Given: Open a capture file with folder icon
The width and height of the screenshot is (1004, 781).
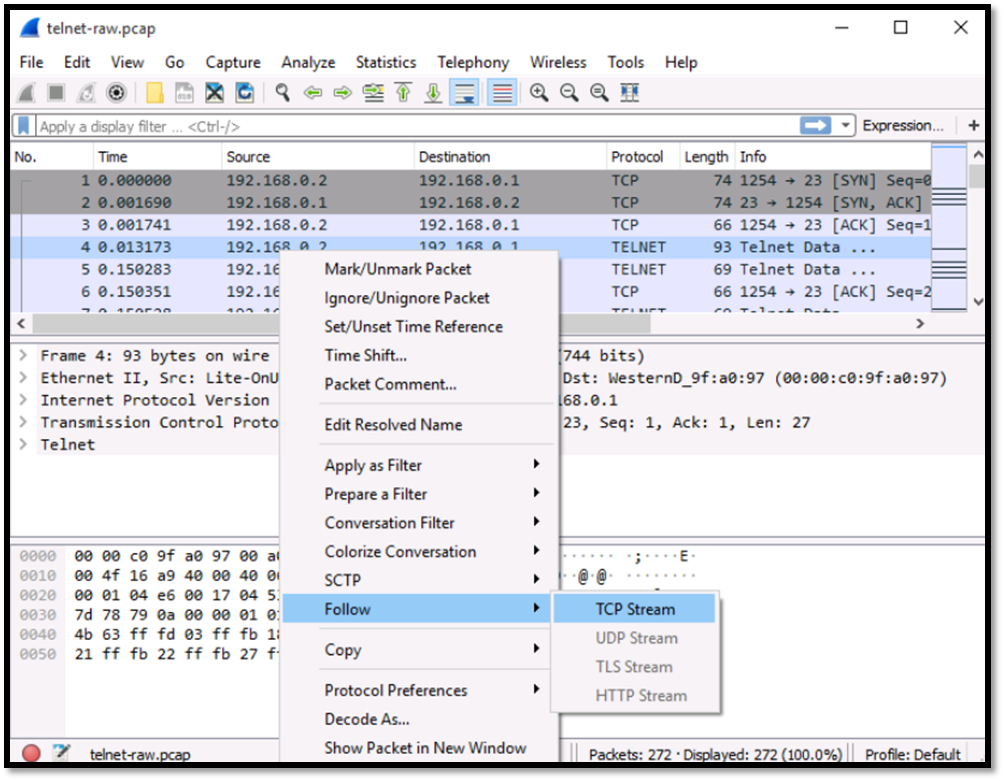Looking at the screenshot, I should point(154,93).
